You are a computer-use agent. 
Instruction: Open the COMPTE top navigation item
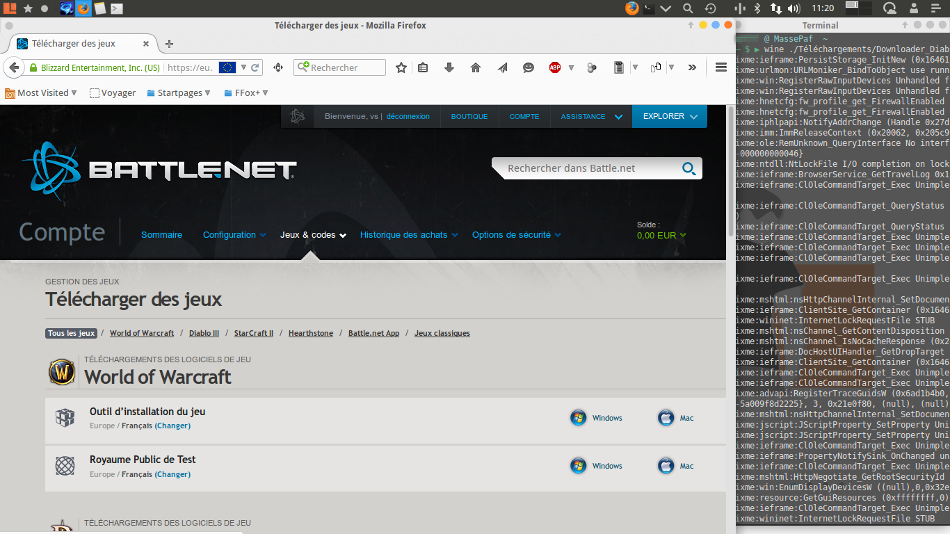[524, 116]
